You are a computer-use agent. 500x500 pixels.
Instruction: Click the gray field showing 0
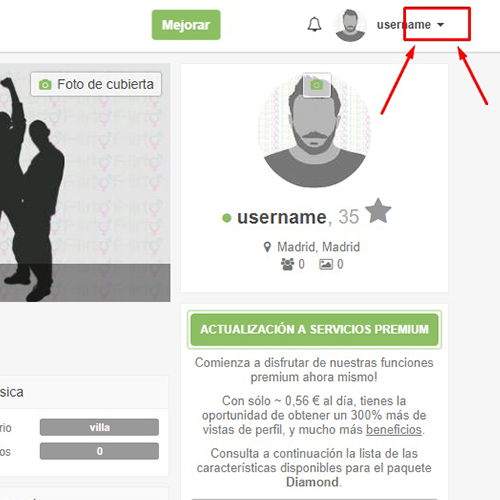[99, 451]
